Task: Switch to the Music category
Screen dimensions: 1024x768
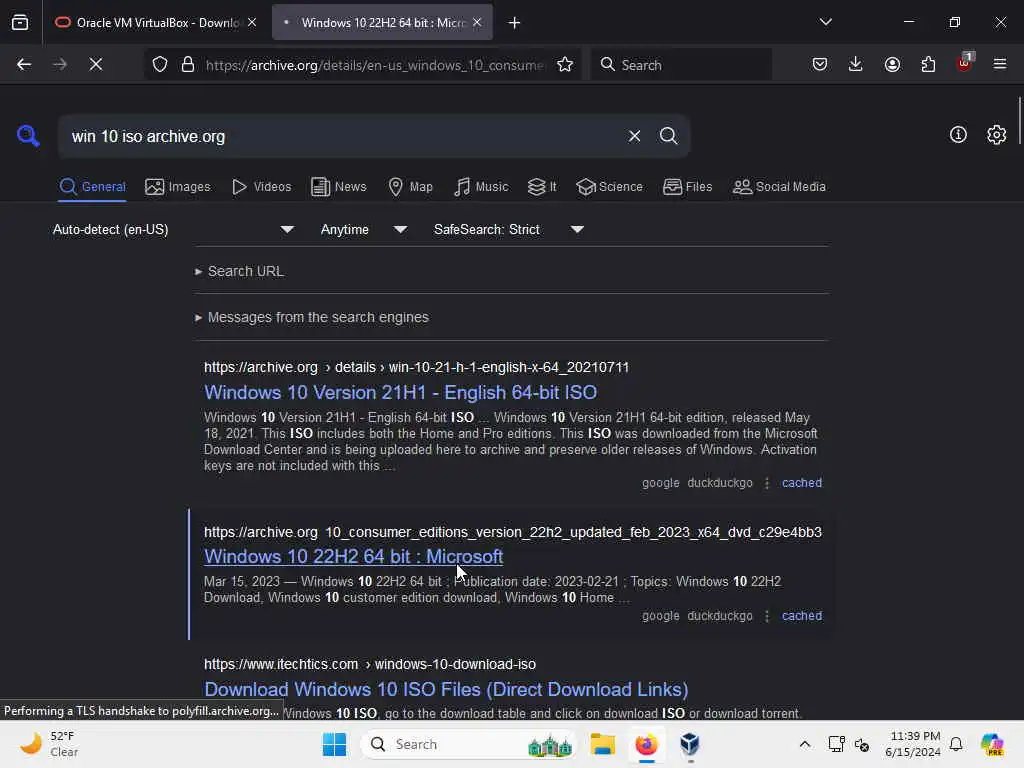Action: [x=481, y=187]
